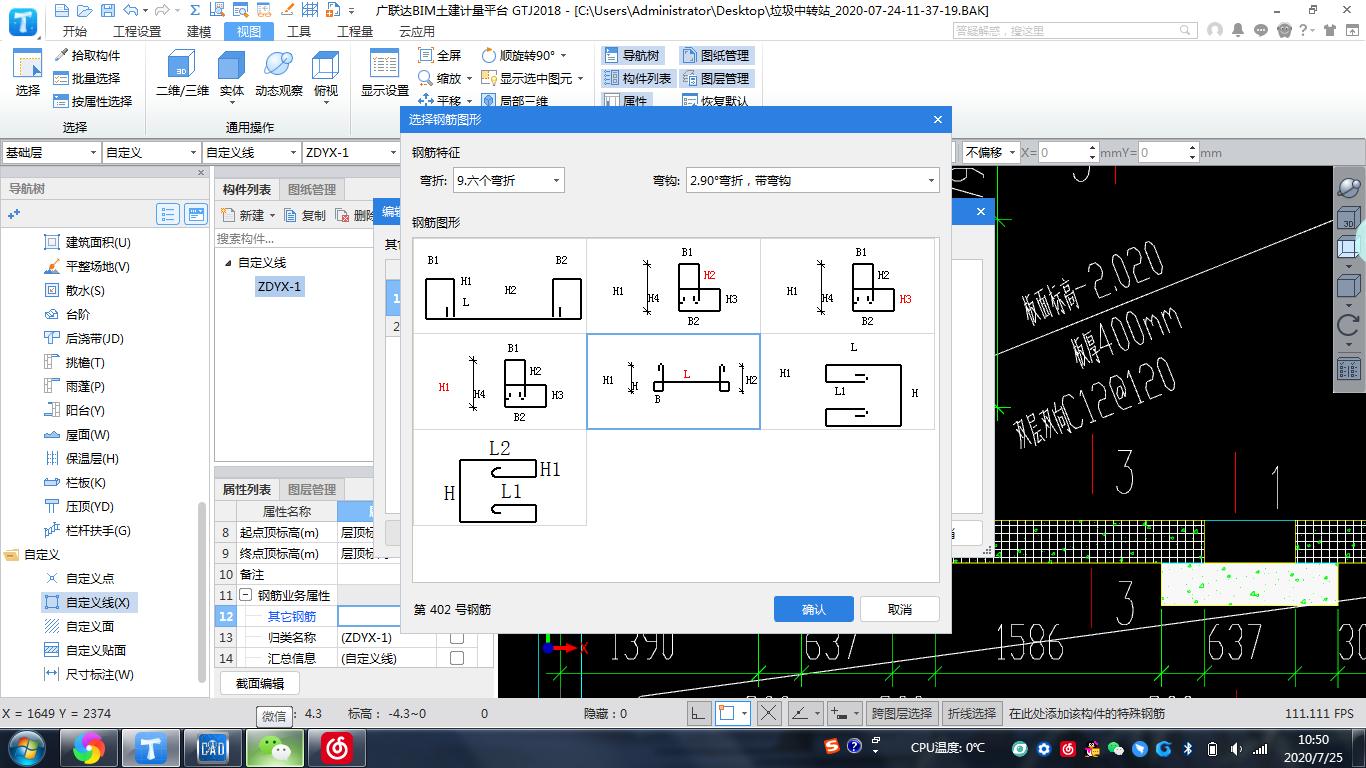Toggle the checkbox in 汇总信息 row

click(456, 658)
